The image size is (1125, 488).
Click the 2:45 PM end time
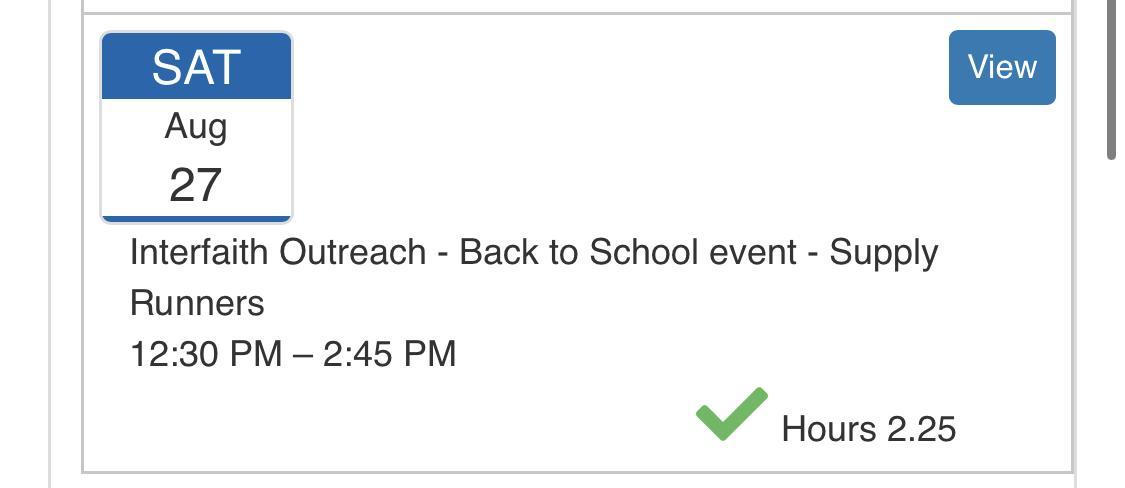[389, 354]
